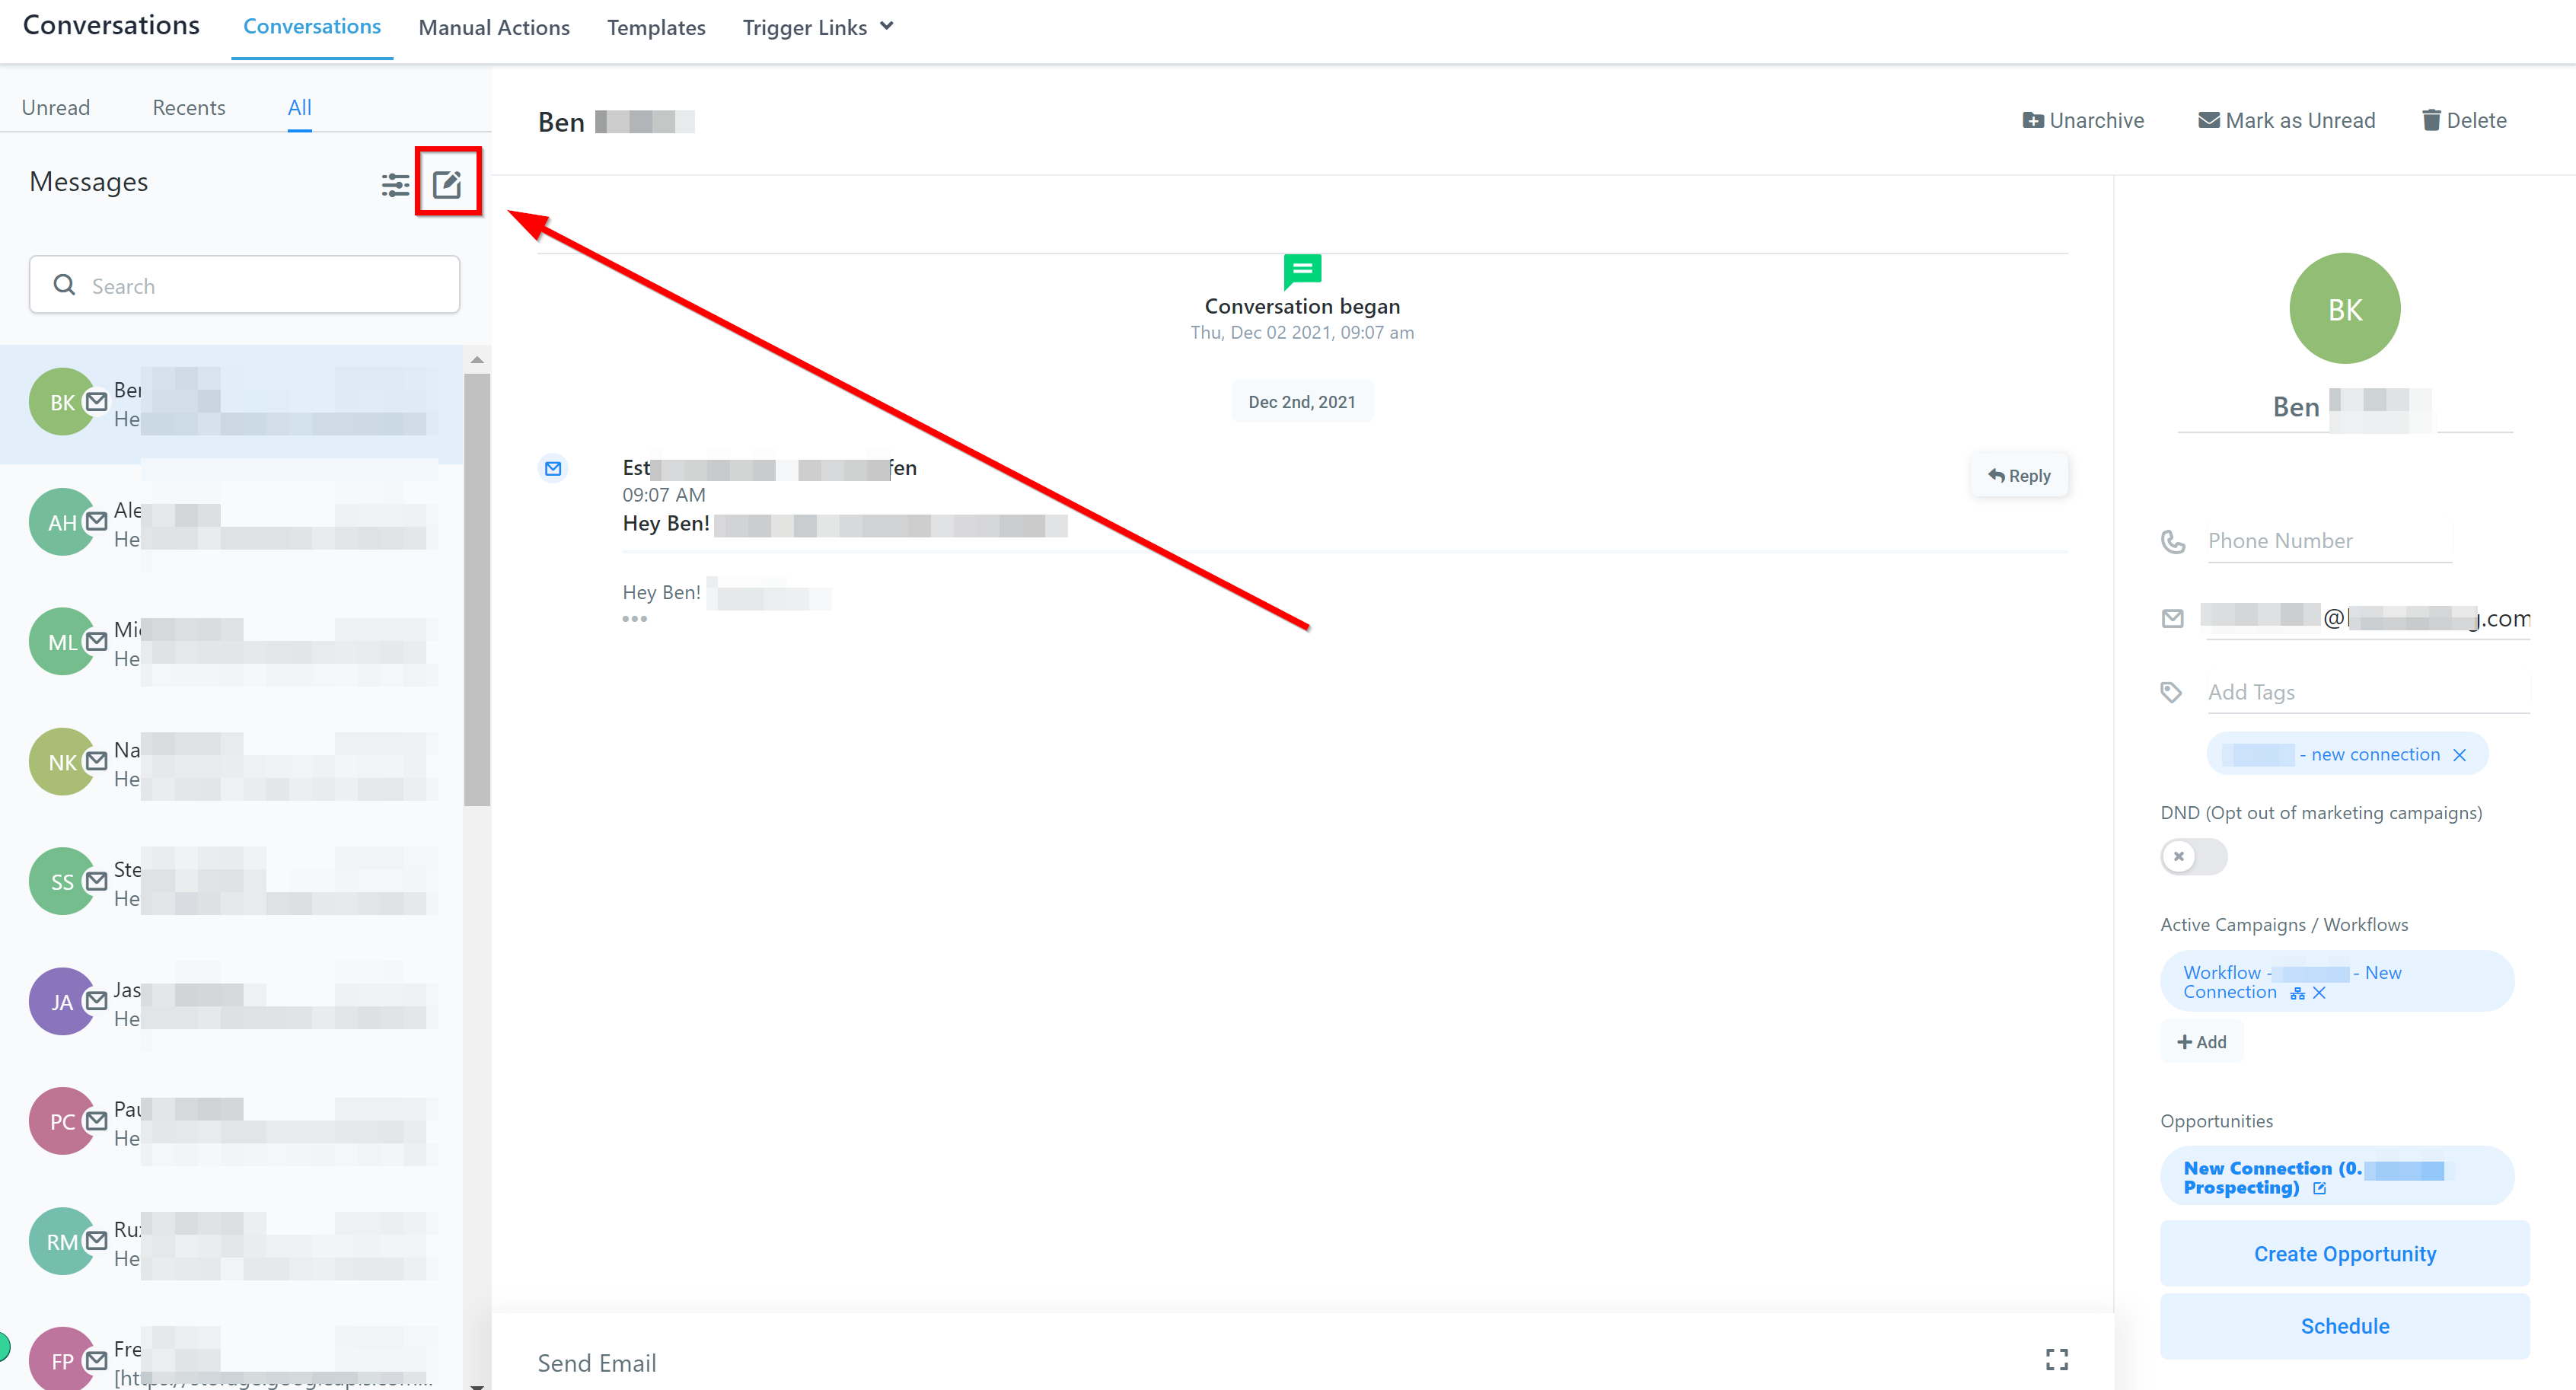Click the email type icon beside message
Screen dimensions: 2576x1390
point(553,468)
